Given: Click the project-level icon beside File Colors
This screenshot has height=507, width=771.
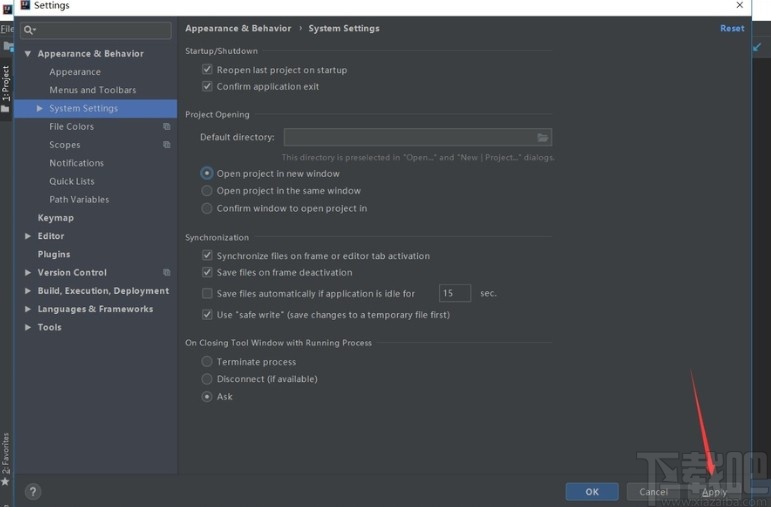Looking at the screenshot, I should point(167,127).
